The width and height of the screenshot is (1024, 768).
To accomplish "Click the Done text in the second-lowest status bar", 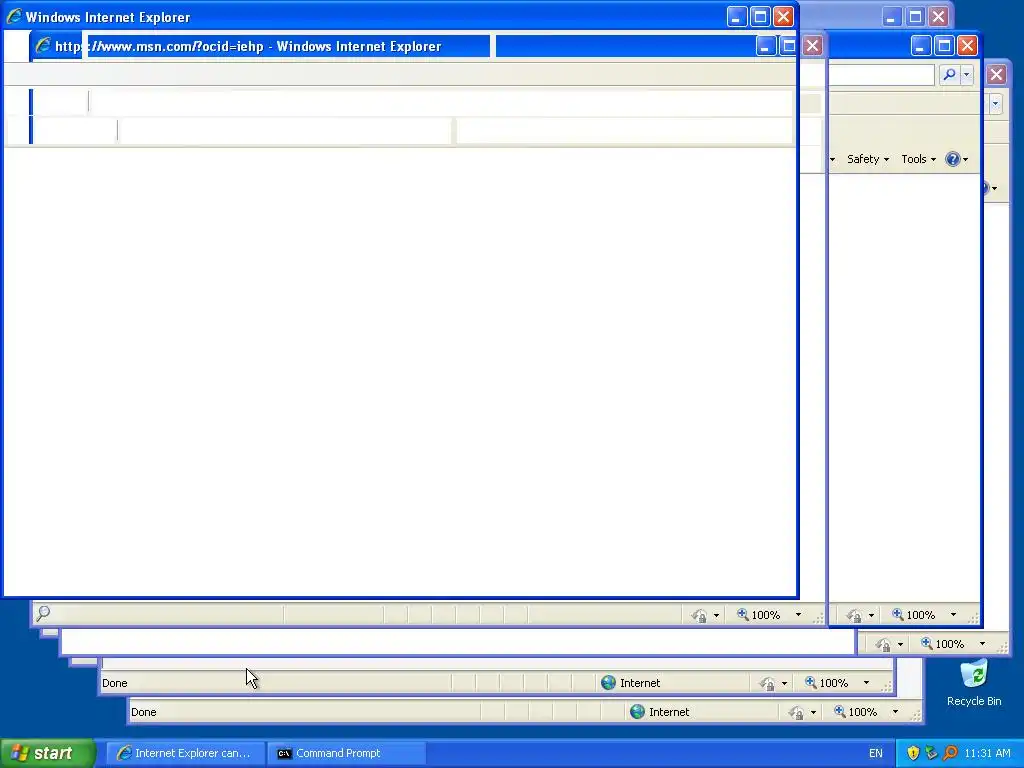I will point(115,683).
